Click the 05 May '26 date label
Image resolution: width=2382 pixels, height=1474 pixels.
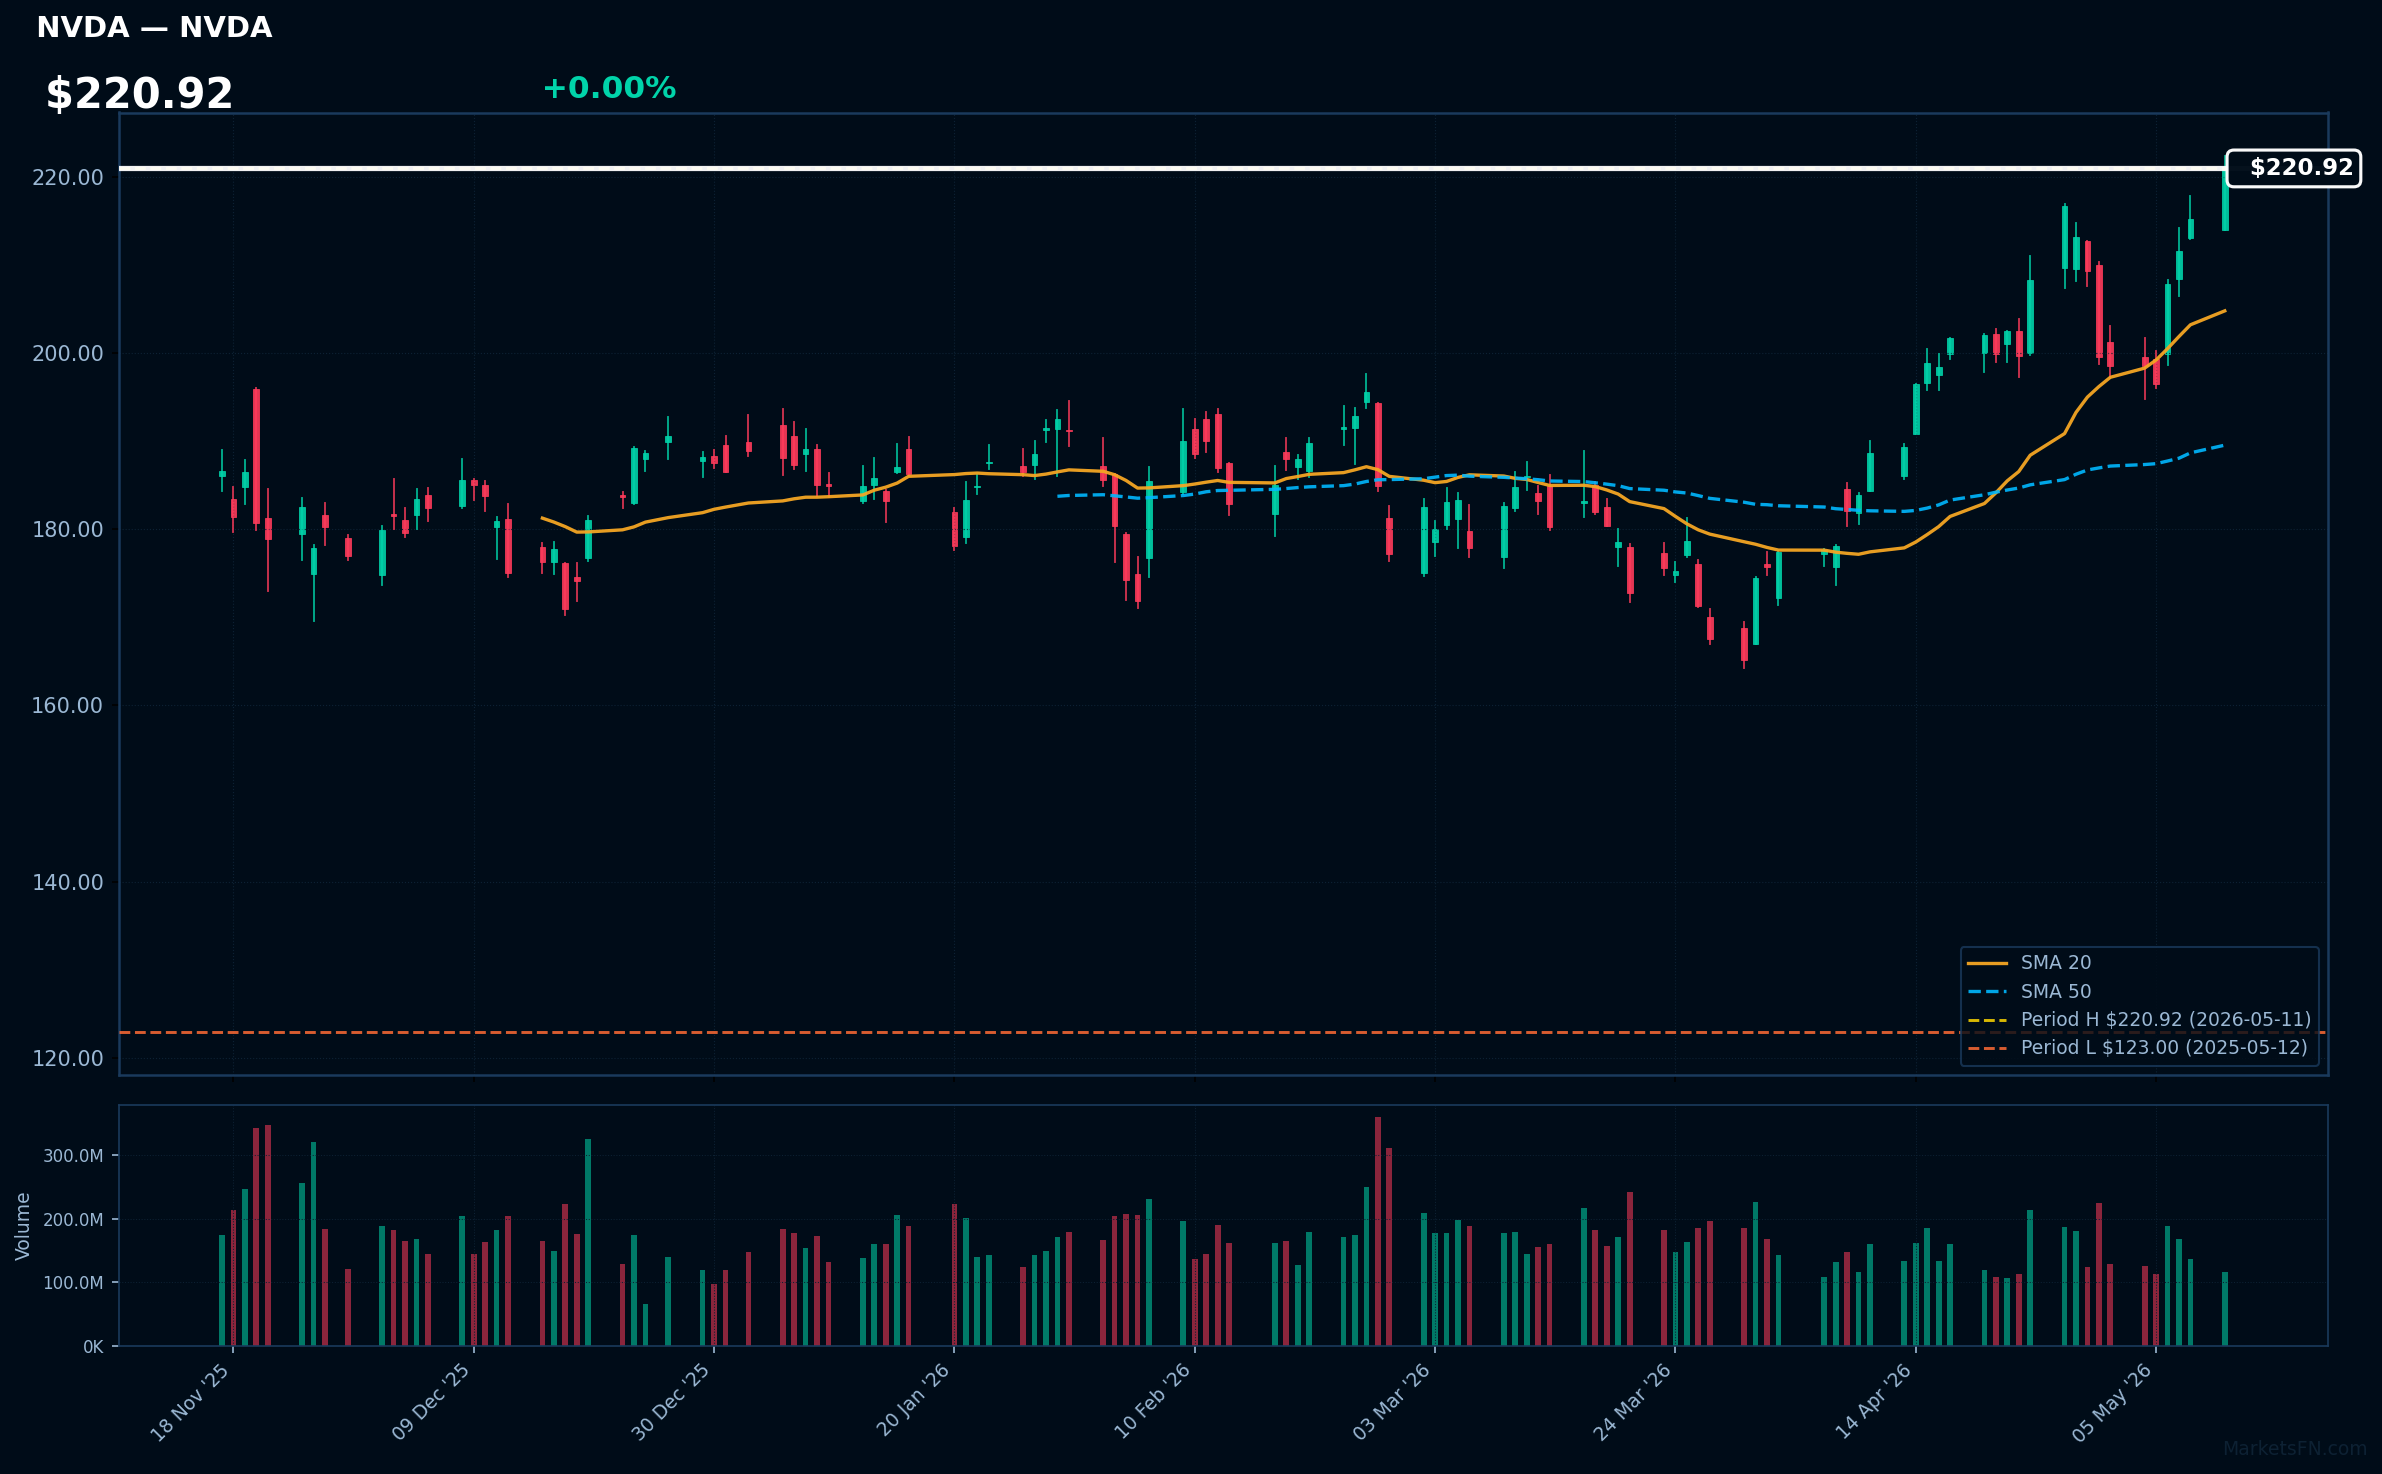[2112, 1402]
